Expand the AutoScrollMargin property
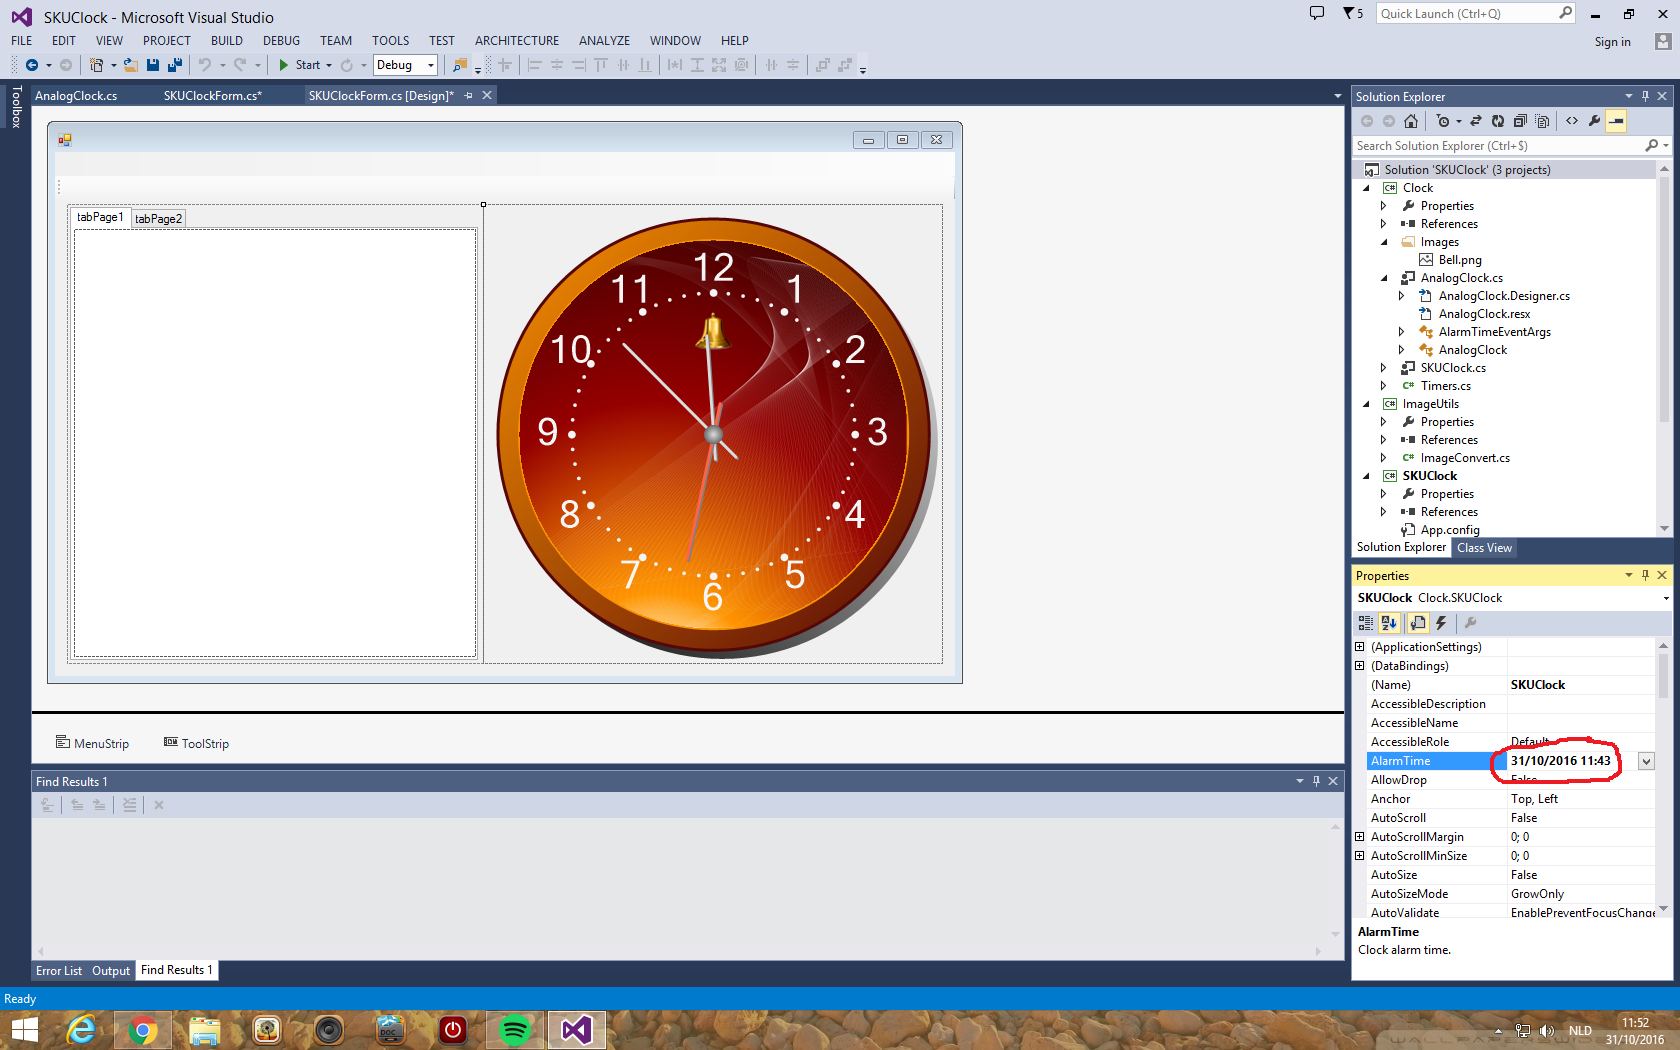 [x=1359, y=837]
